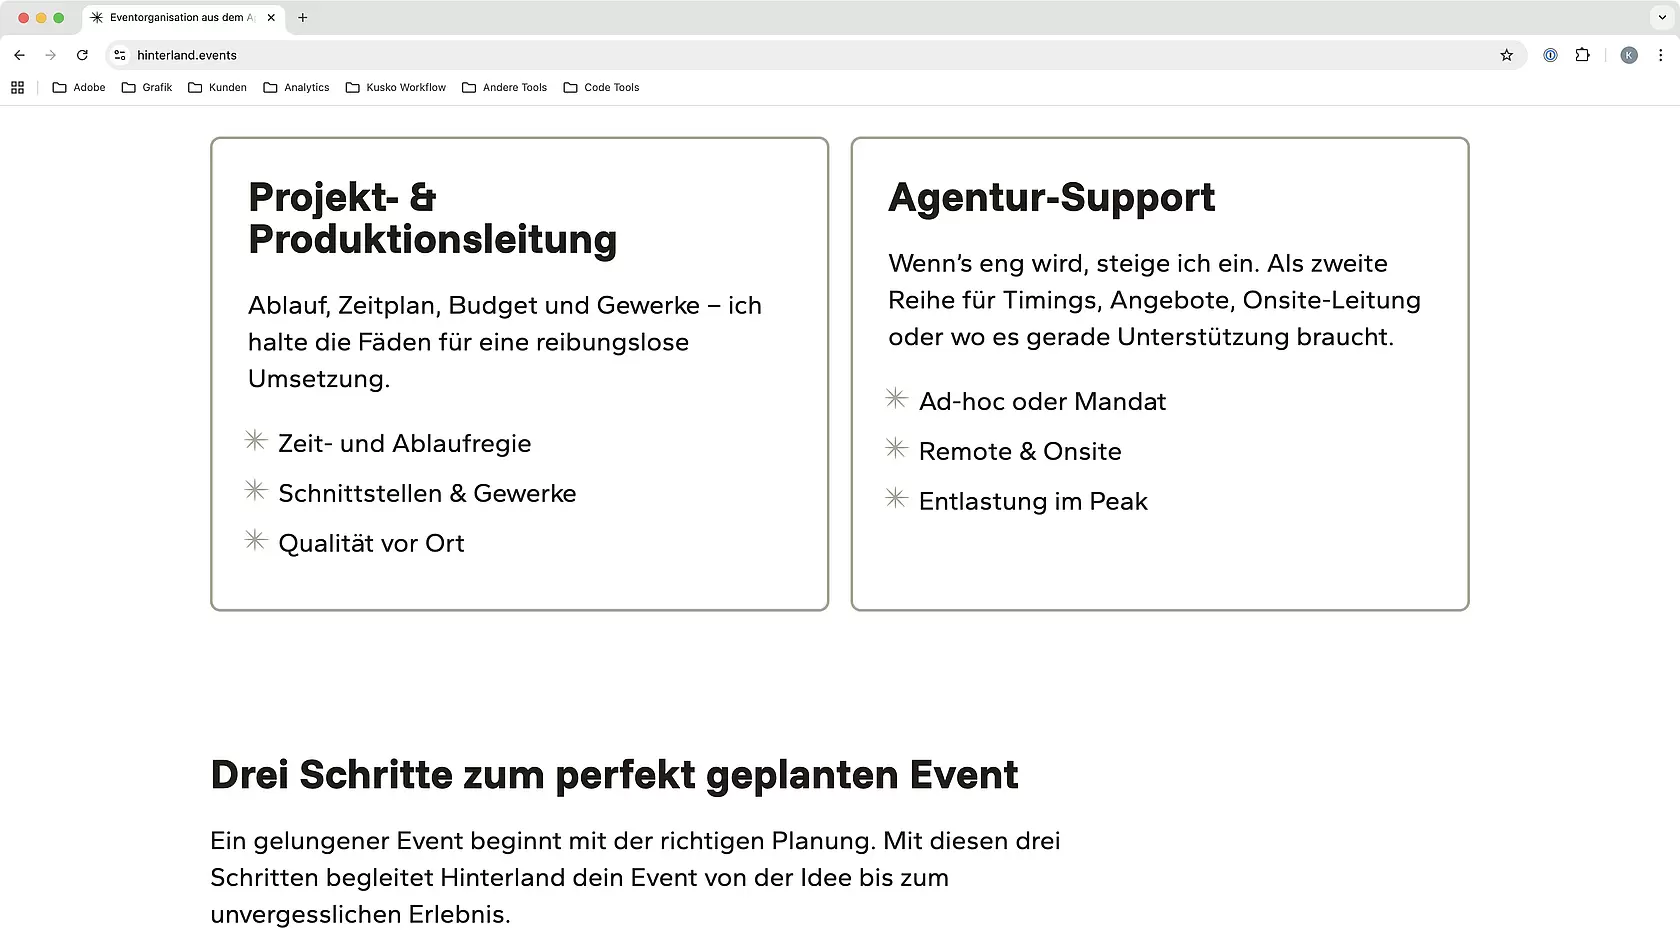This screenshot has height=945, width=1680.
Task: Open the Extensions puzzle icon
Action: click(1582, 55)
